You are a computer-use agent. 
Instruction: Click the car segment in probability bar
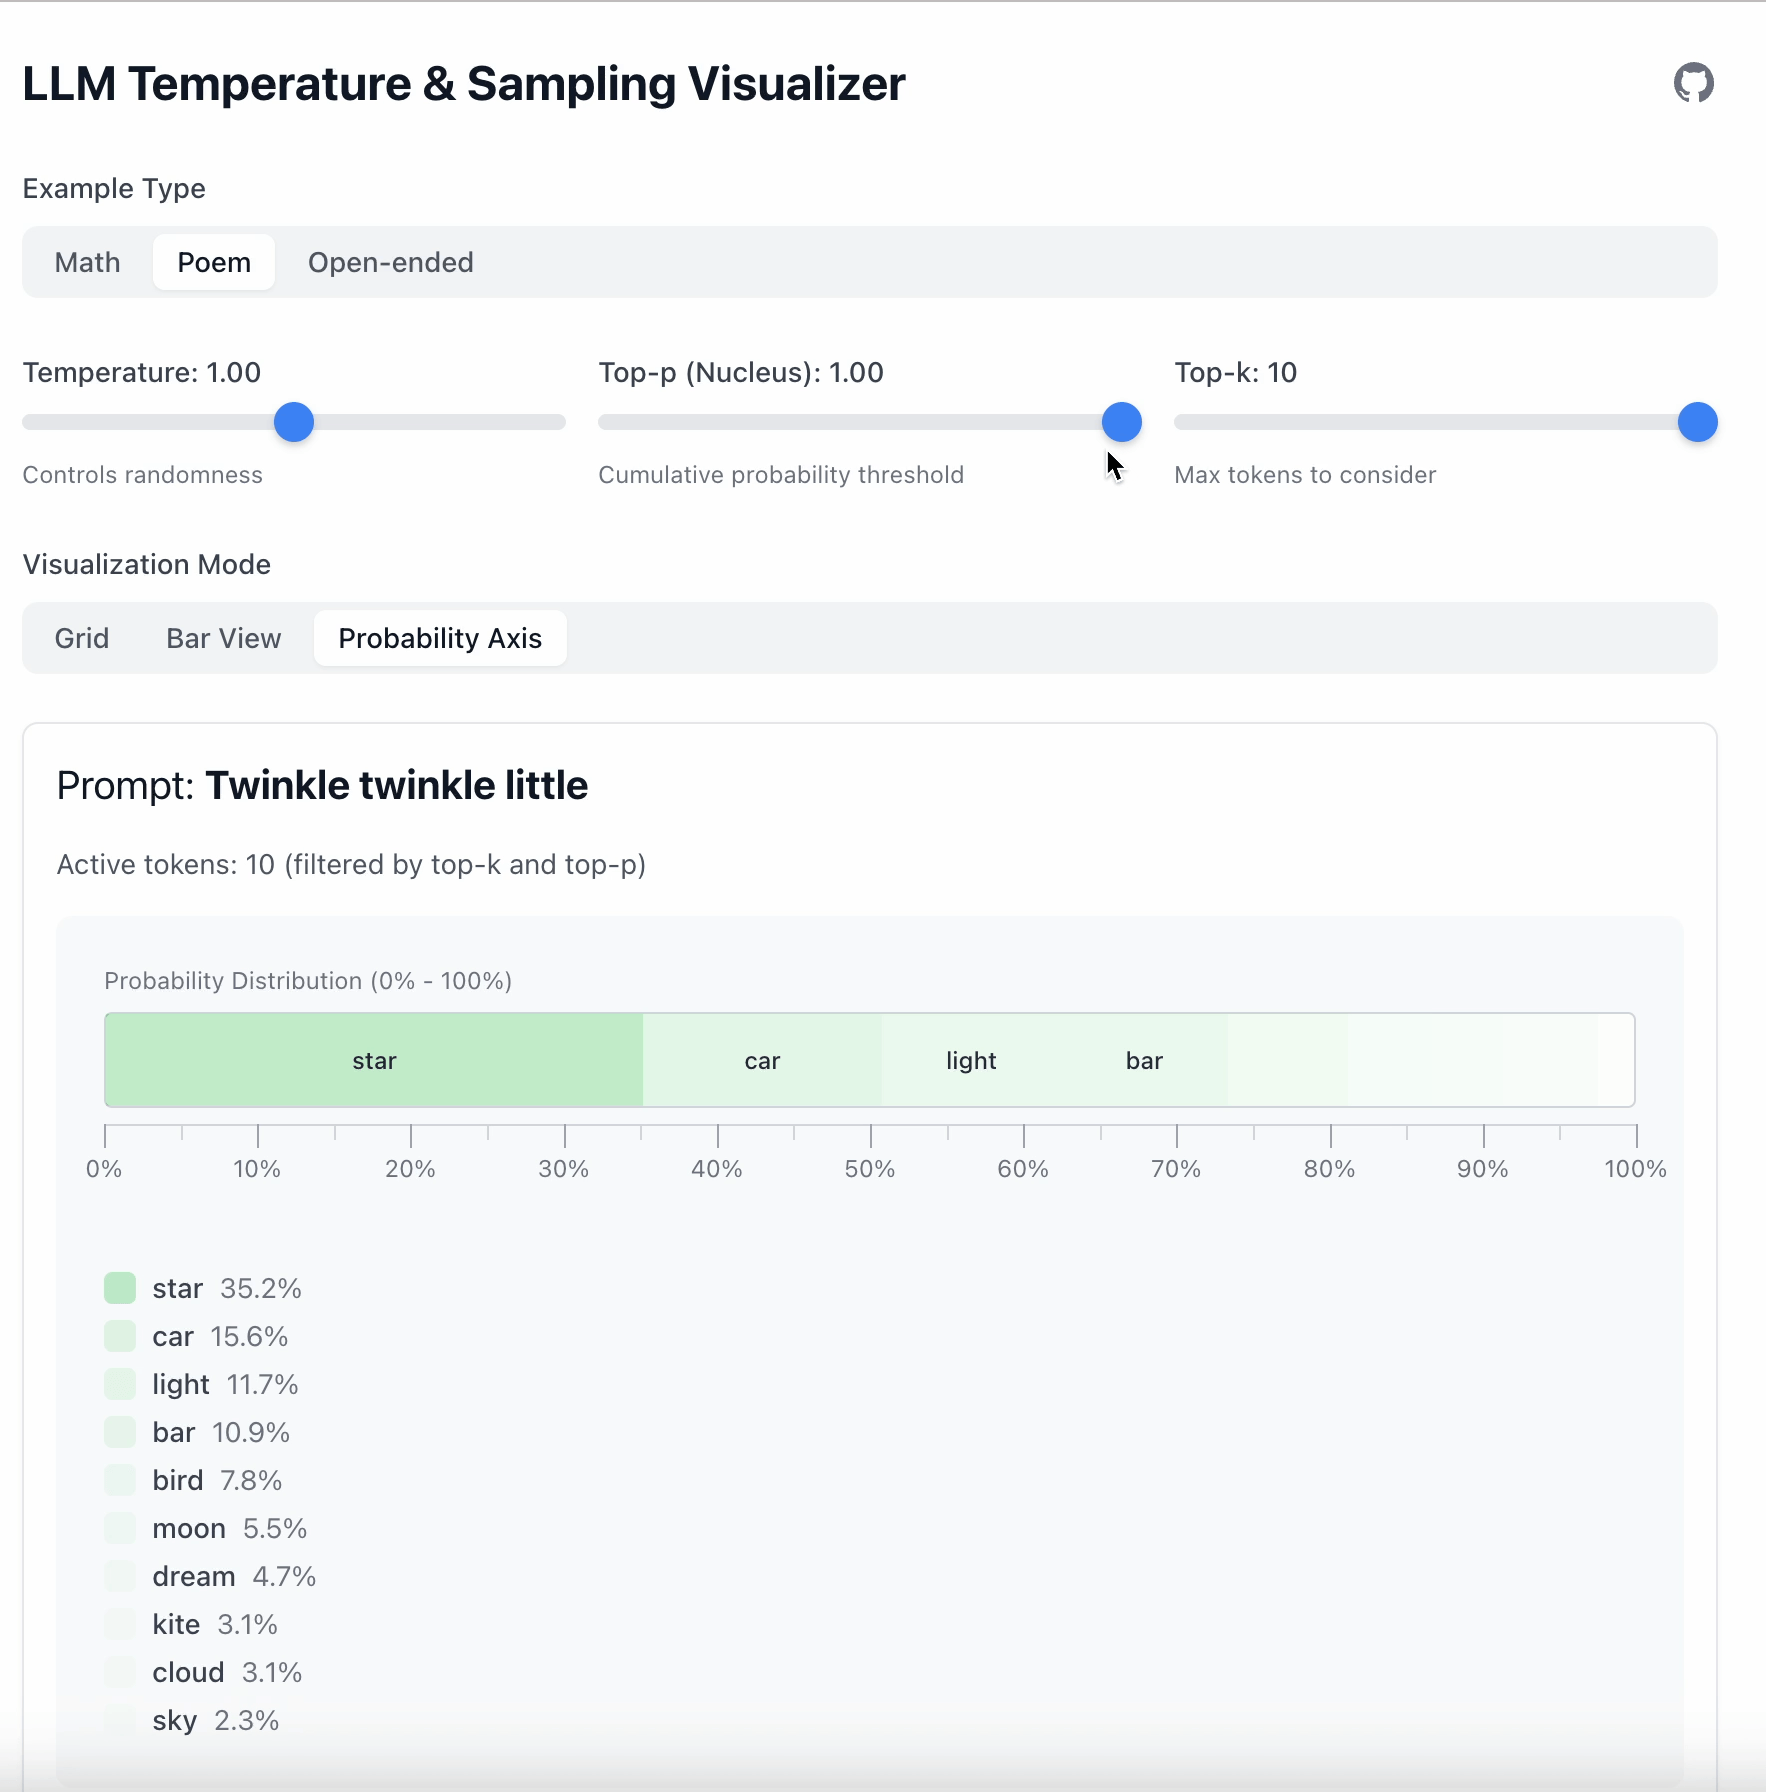[762, 1060]
